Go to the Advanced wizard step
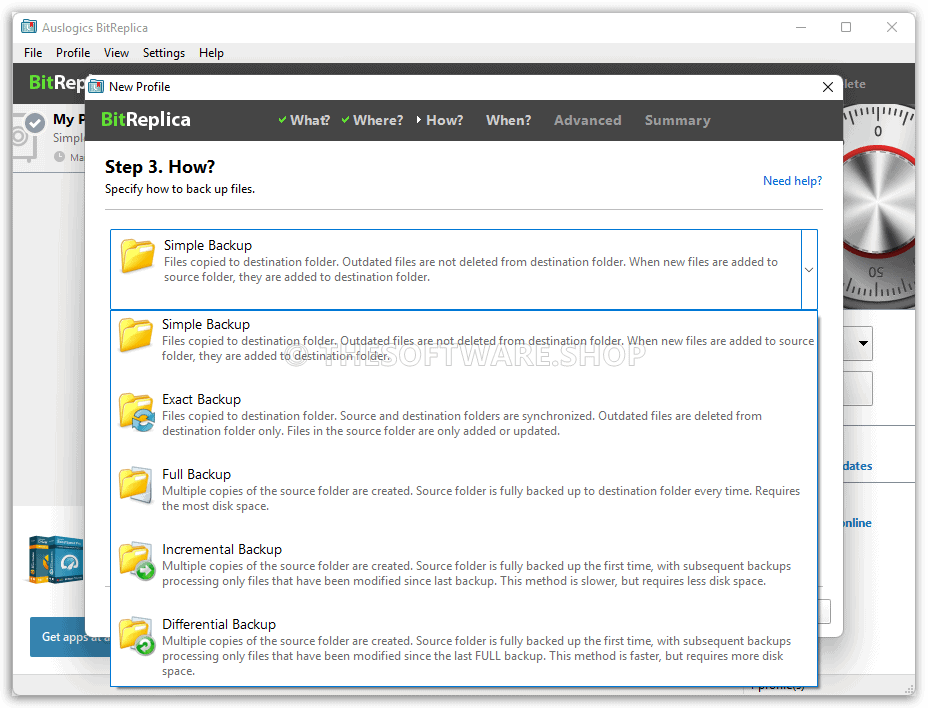Image resolution: width=928 pixels, height=708 pixels. coord(588,120)
